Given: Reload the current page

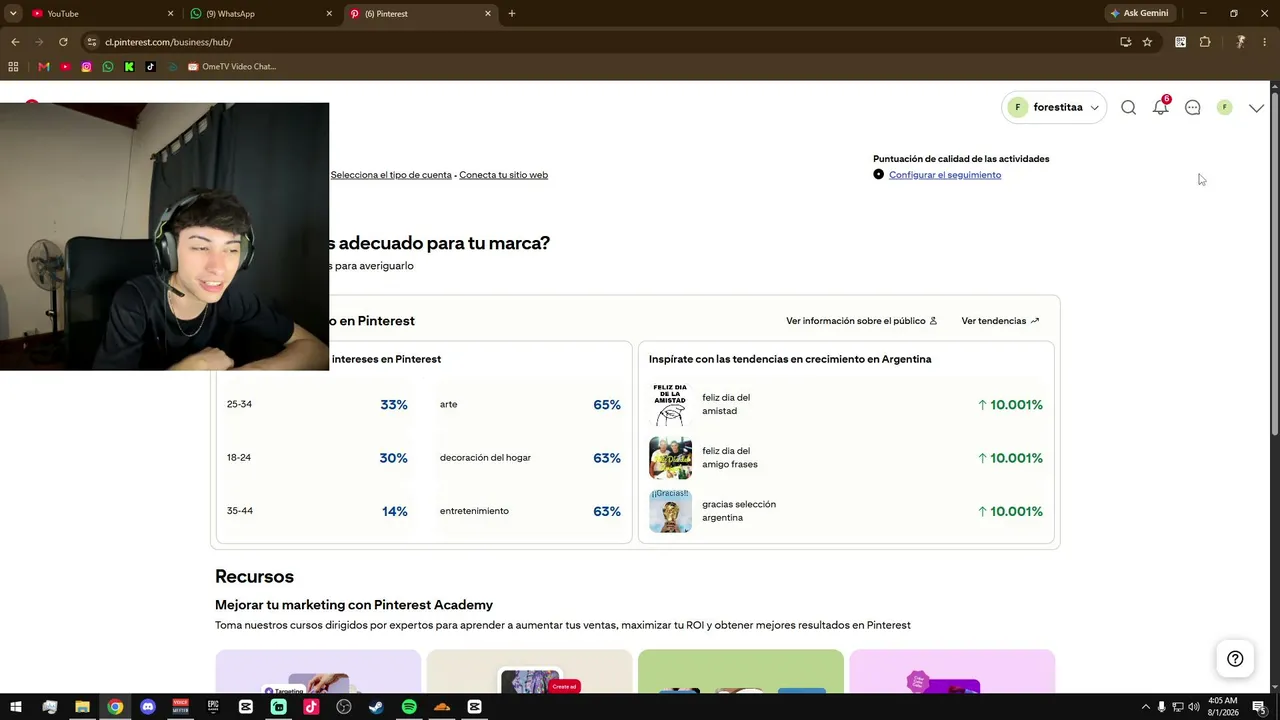Looking at the screenshot, I should (x=63, y=42).
